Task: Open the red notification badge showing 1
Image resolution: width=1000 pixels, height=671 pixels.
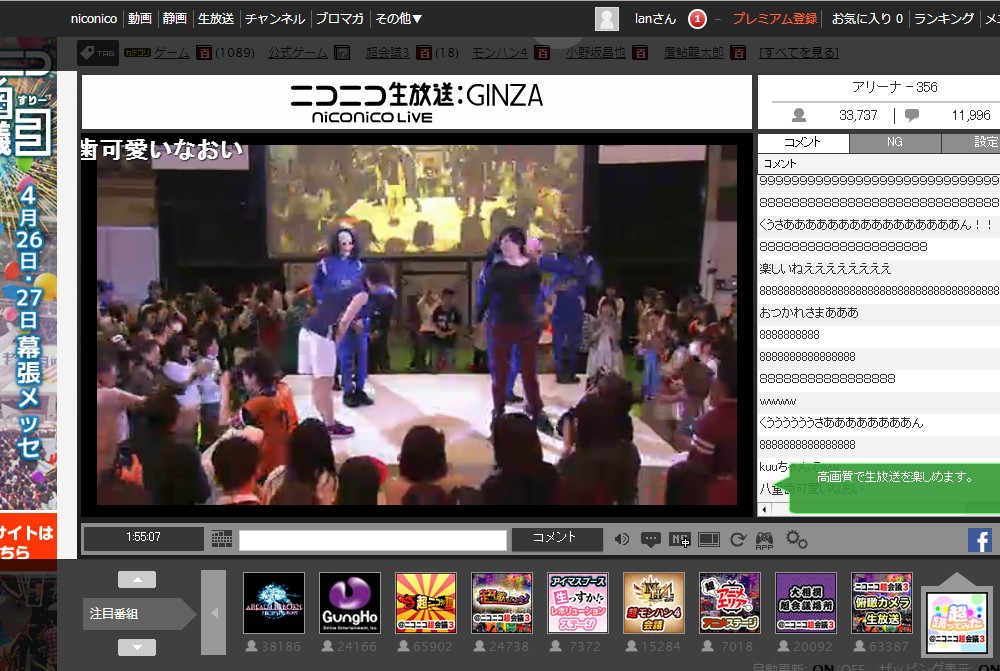Action: pyautogui.click(x=697, y=18)
